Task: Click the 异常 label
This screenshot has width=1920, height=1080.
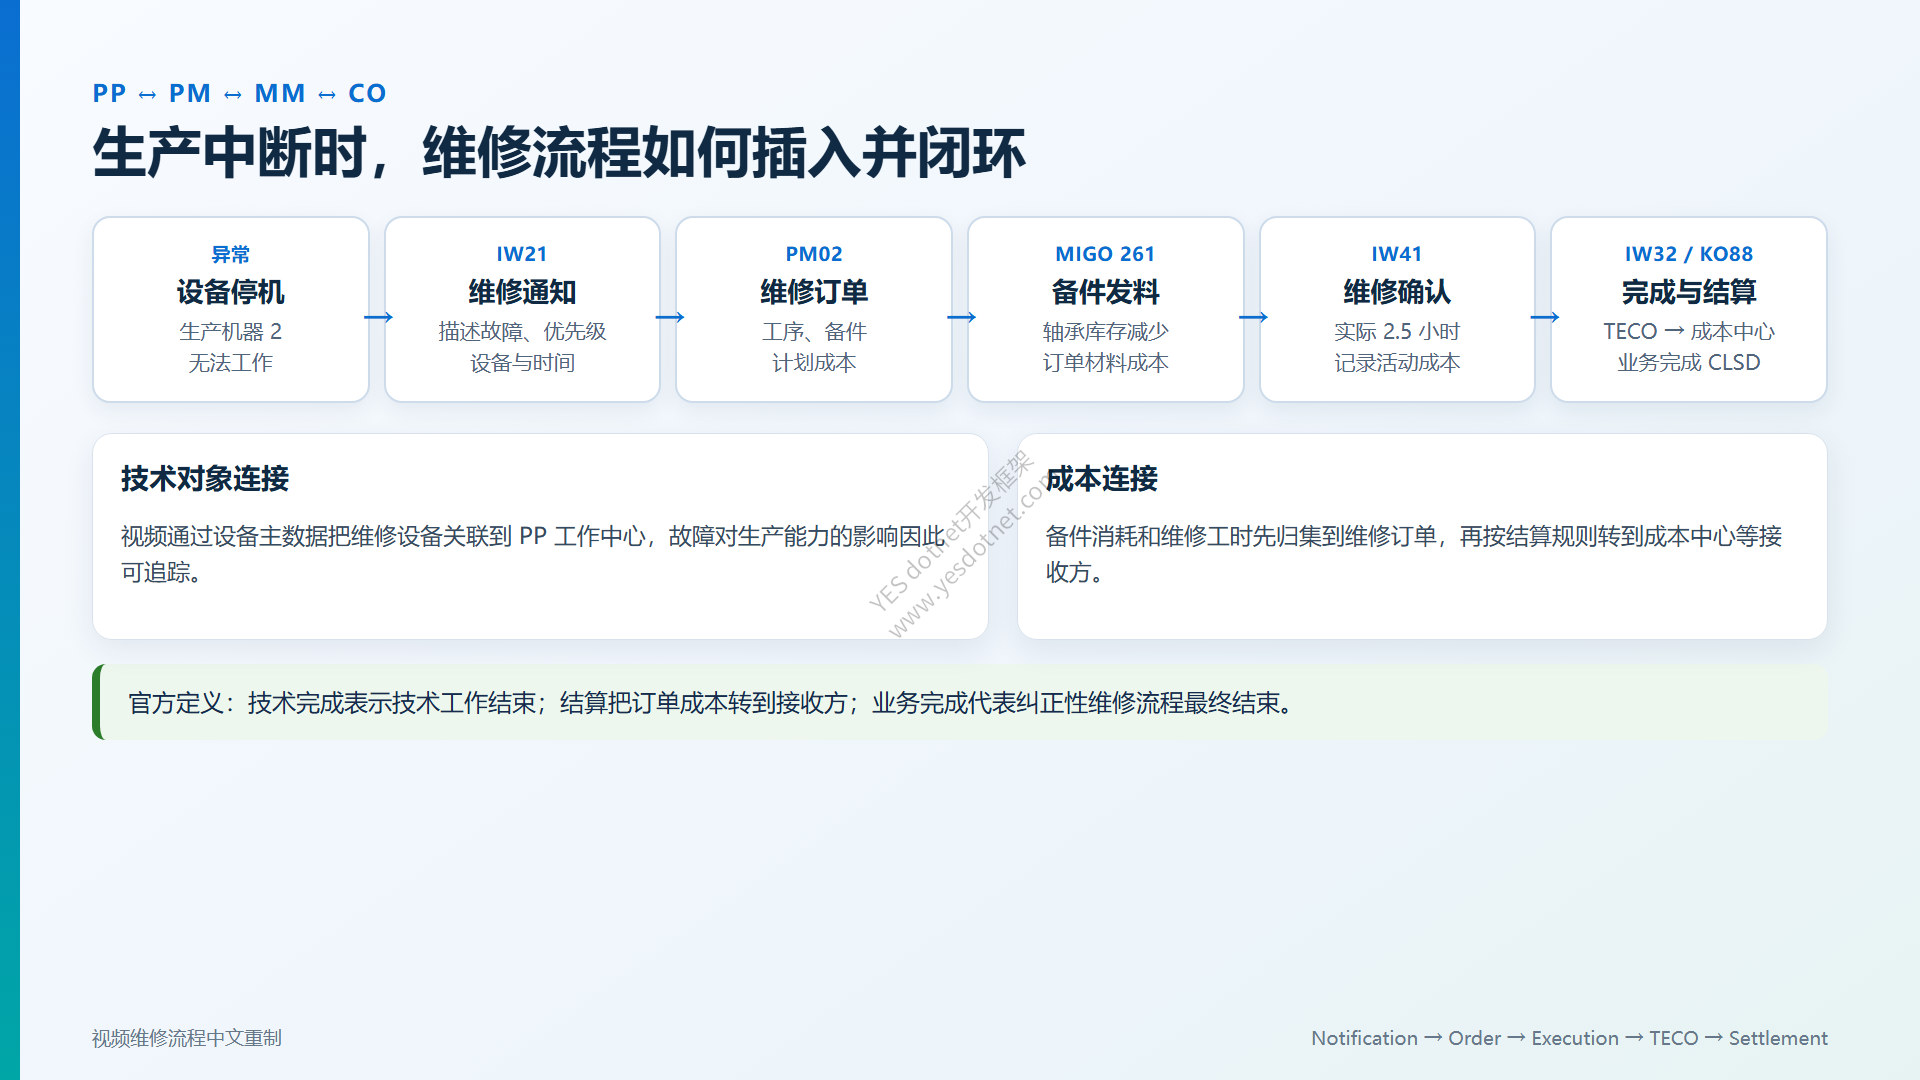Action: click(x=231, y=254)
